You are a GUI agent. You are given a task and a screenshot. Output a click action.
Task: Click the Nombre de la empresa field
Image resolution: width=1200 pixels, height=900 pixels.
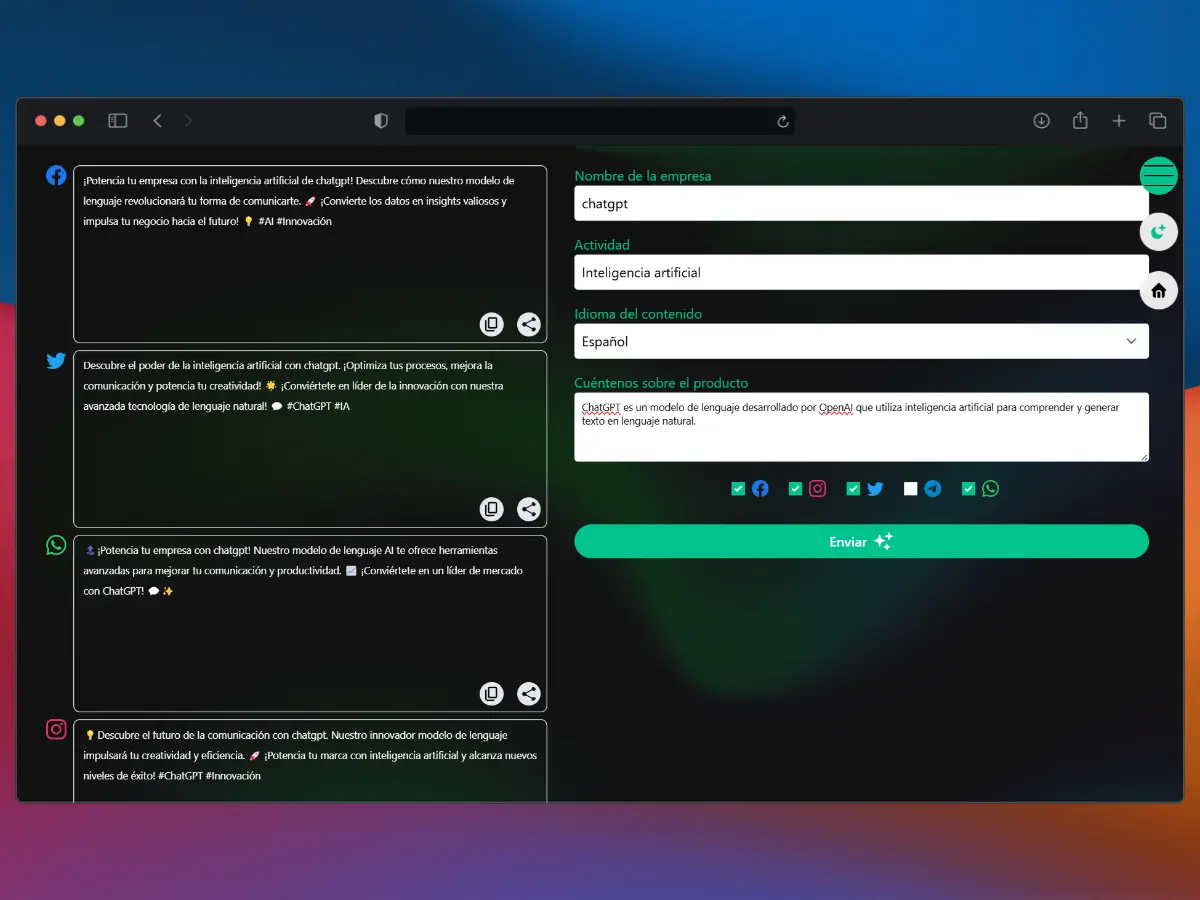861,203
